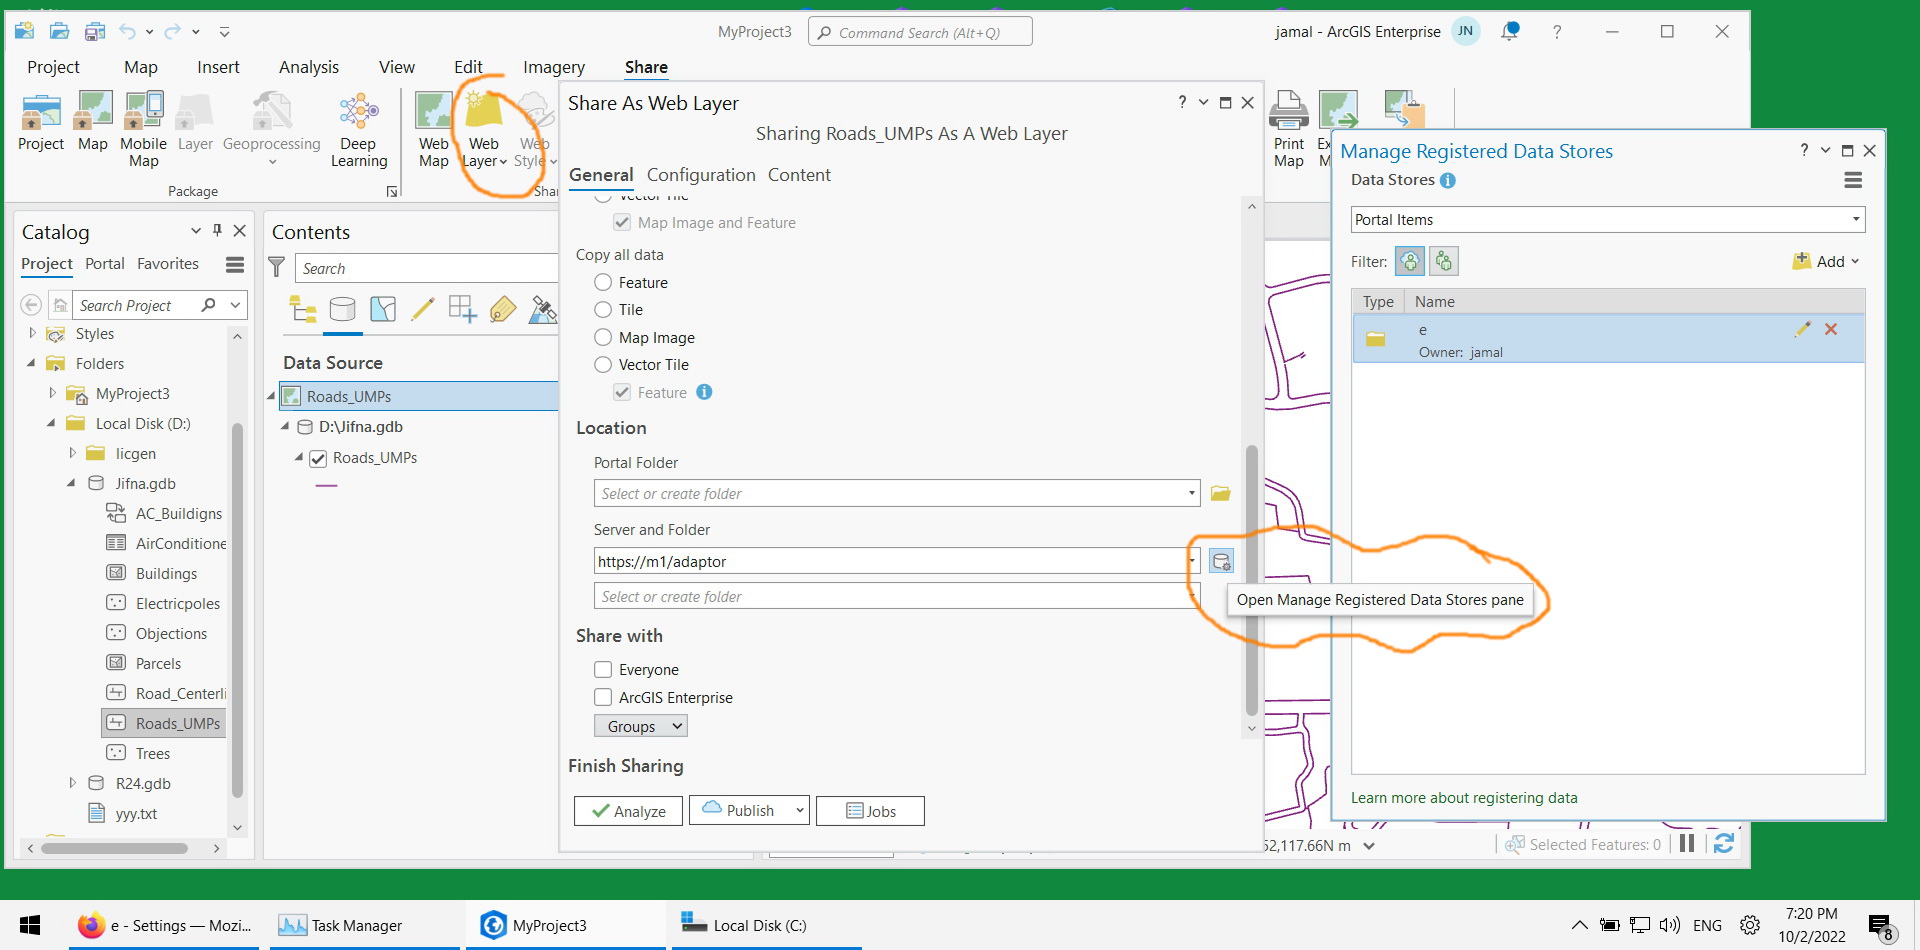Open the Learn more about registering data link

pos(1464,797)
